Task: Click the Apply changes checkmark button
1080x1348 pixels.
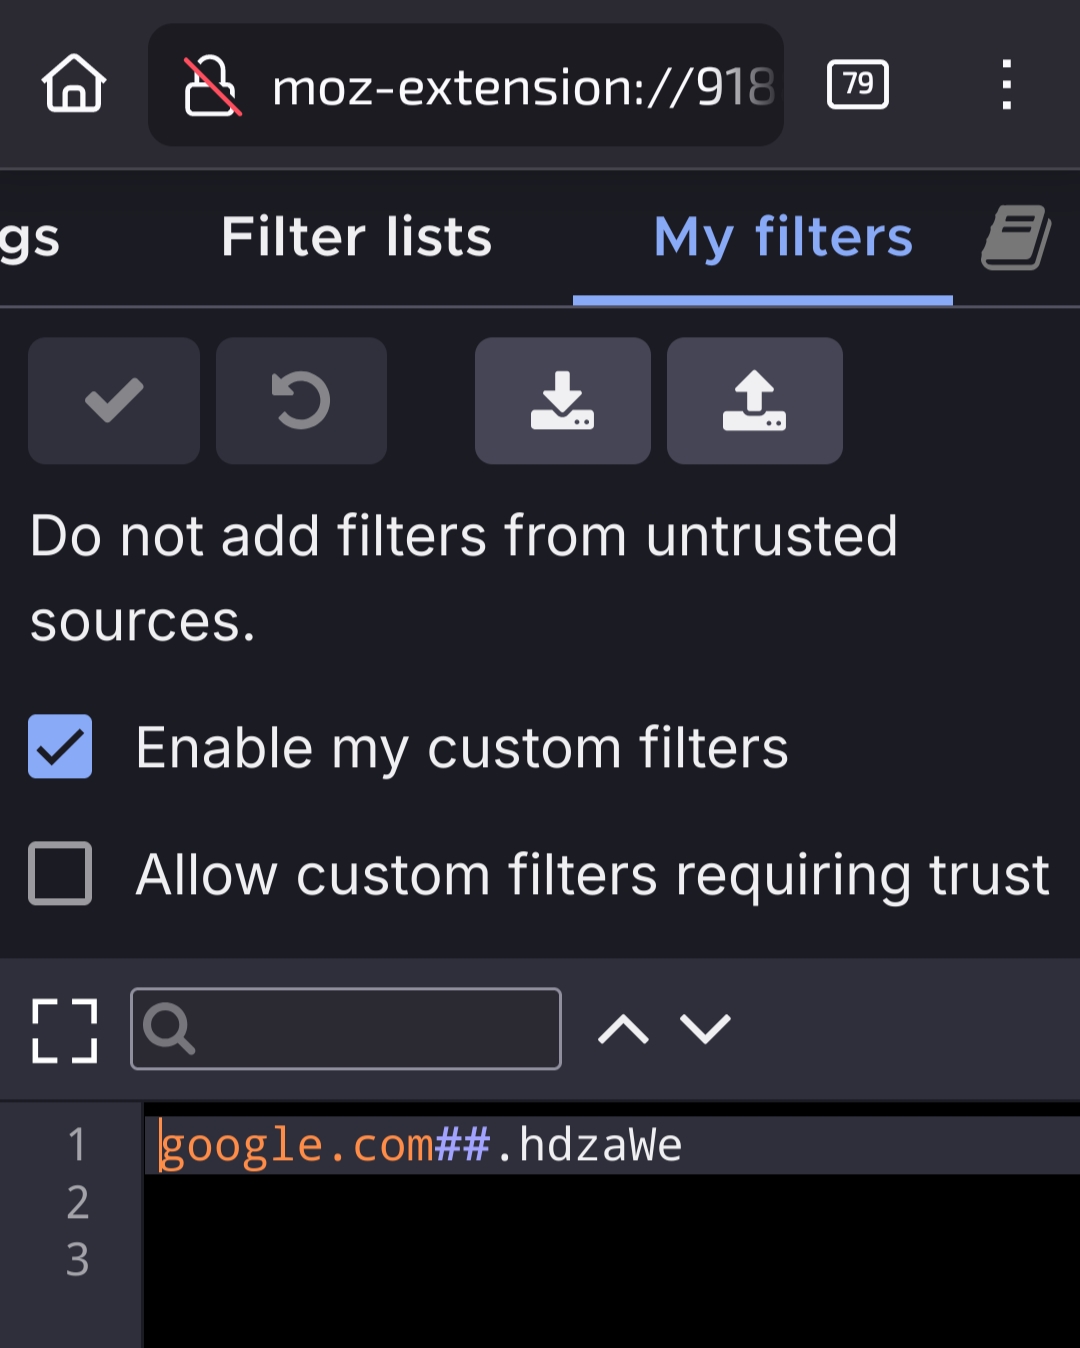Action: coord(114,400)
